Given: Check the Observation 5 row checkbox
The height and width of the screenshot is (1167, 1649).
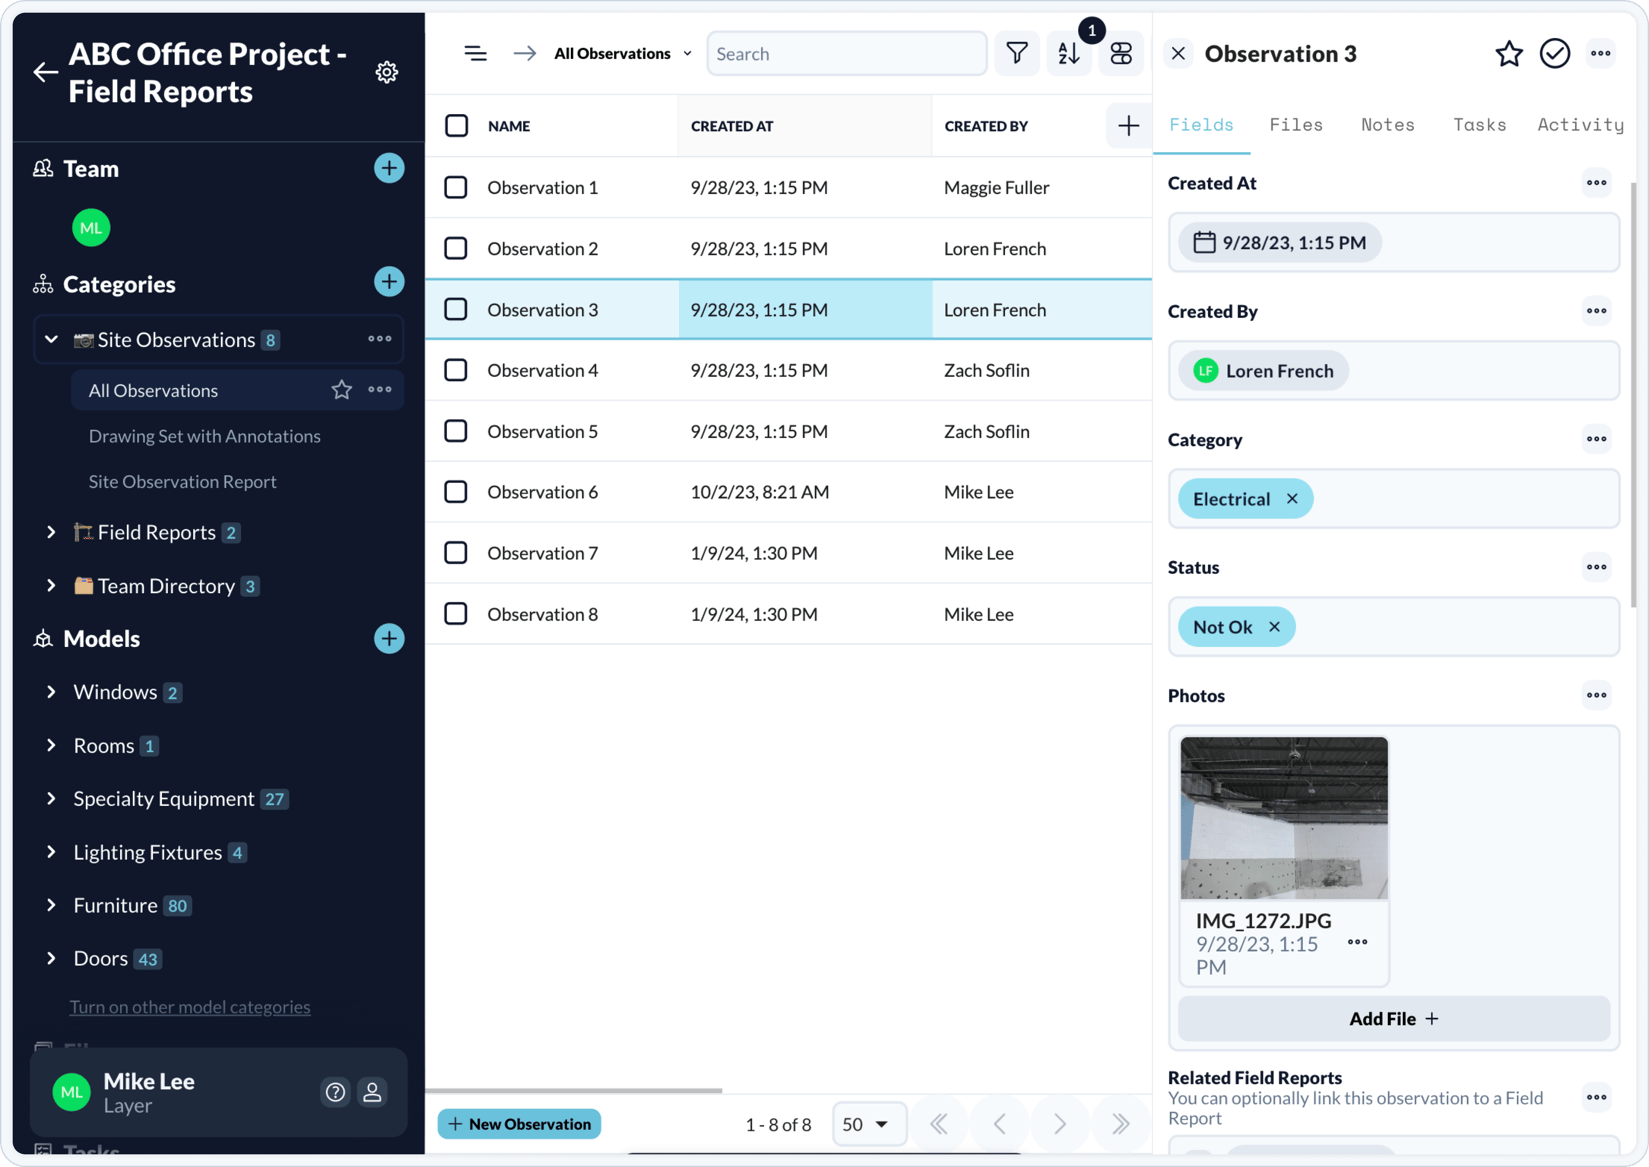Looking at the screenshot, I should pyautogui.click(x=456, y=431).
